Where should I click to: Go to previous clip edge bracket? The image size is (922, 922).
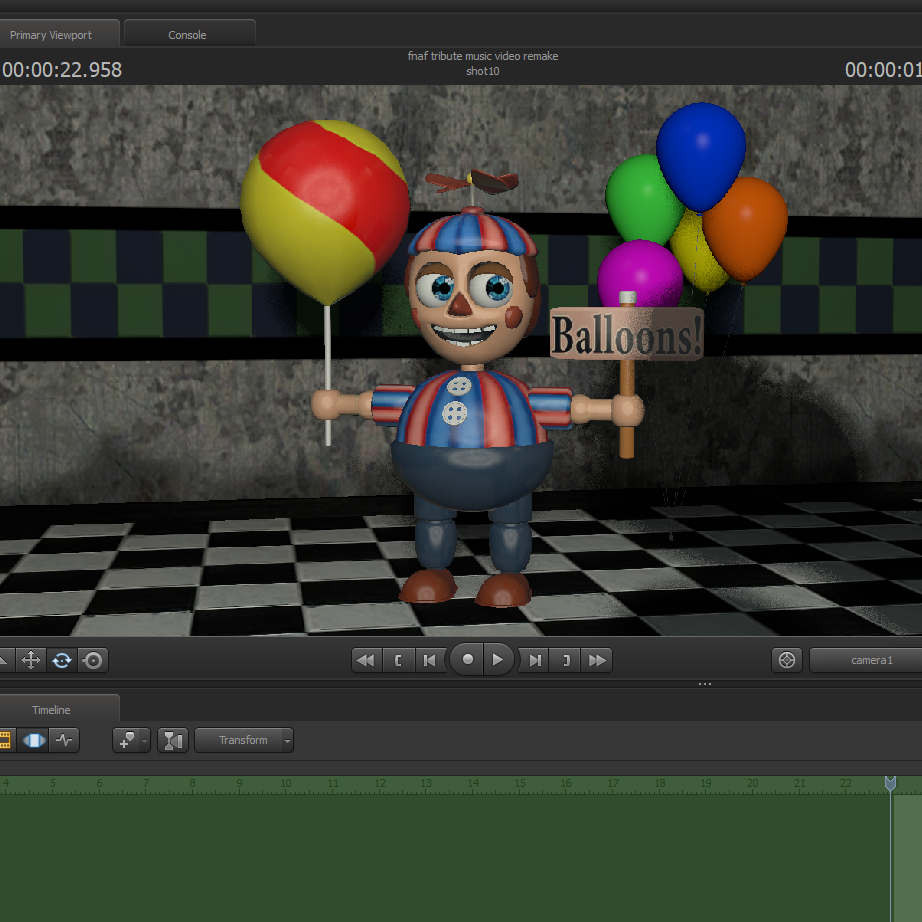pyautogui.click(x=399, y=660)
